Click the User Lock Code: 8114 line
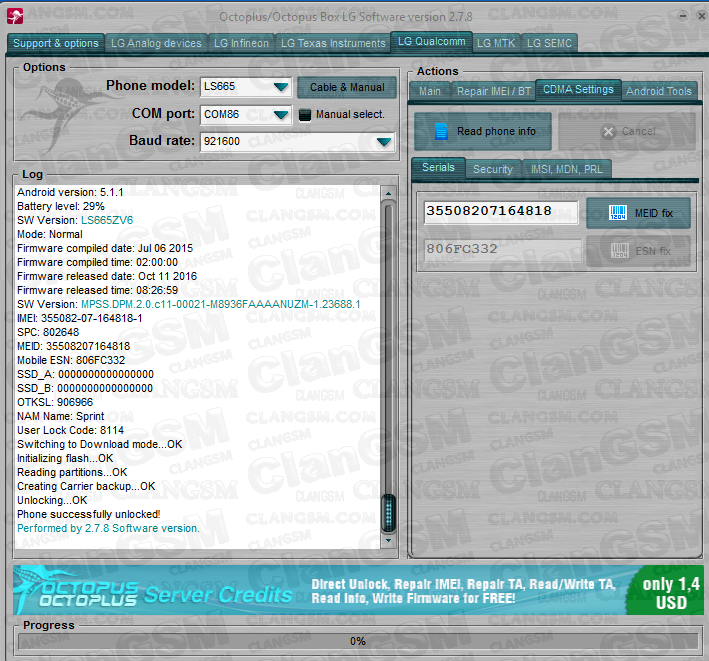 click(70, 430)
